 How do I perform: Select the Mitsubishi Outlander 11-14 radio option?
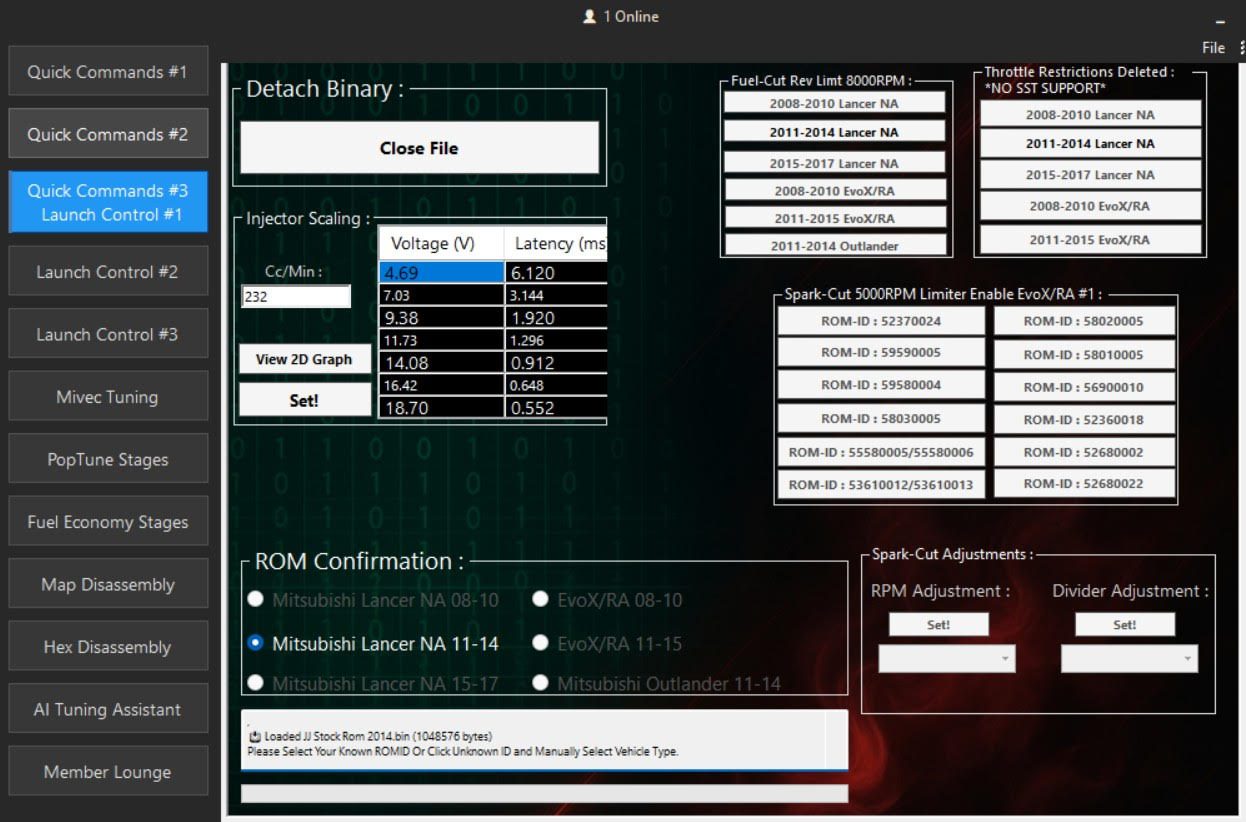[541, 683]
